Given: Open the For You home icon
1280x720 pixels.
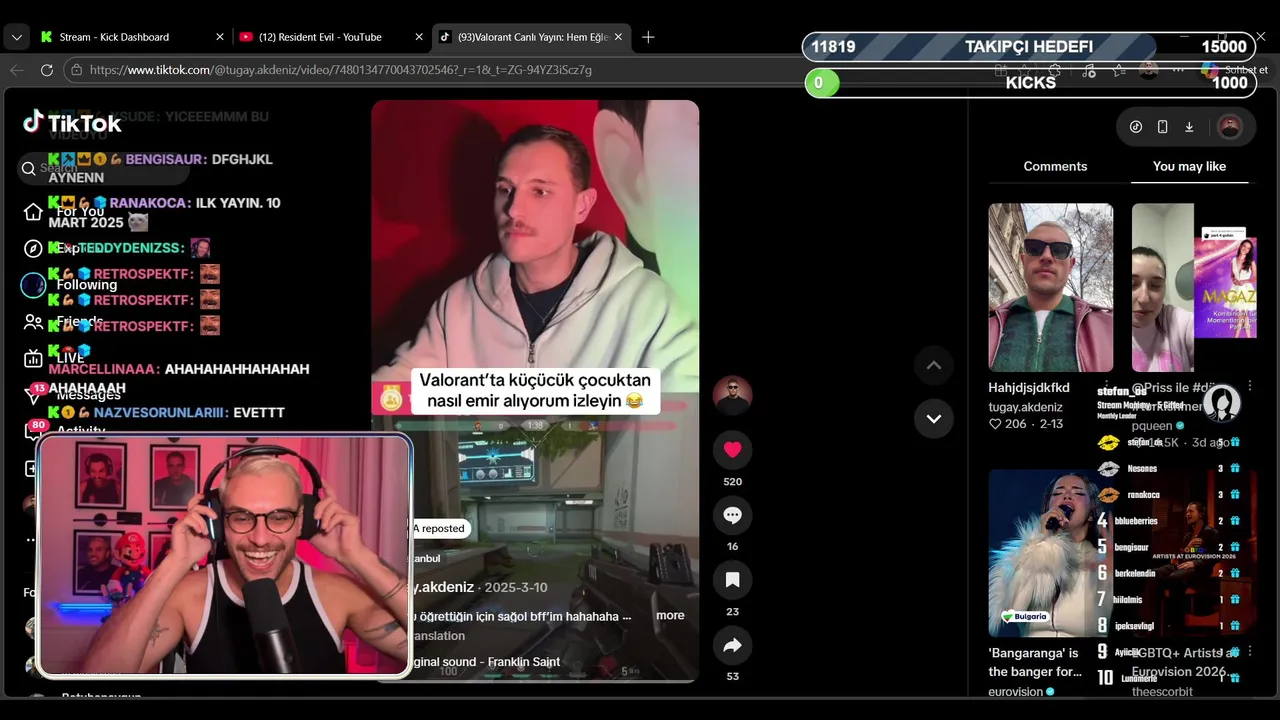Looking at the screenshot, I should tap(33, 212).
